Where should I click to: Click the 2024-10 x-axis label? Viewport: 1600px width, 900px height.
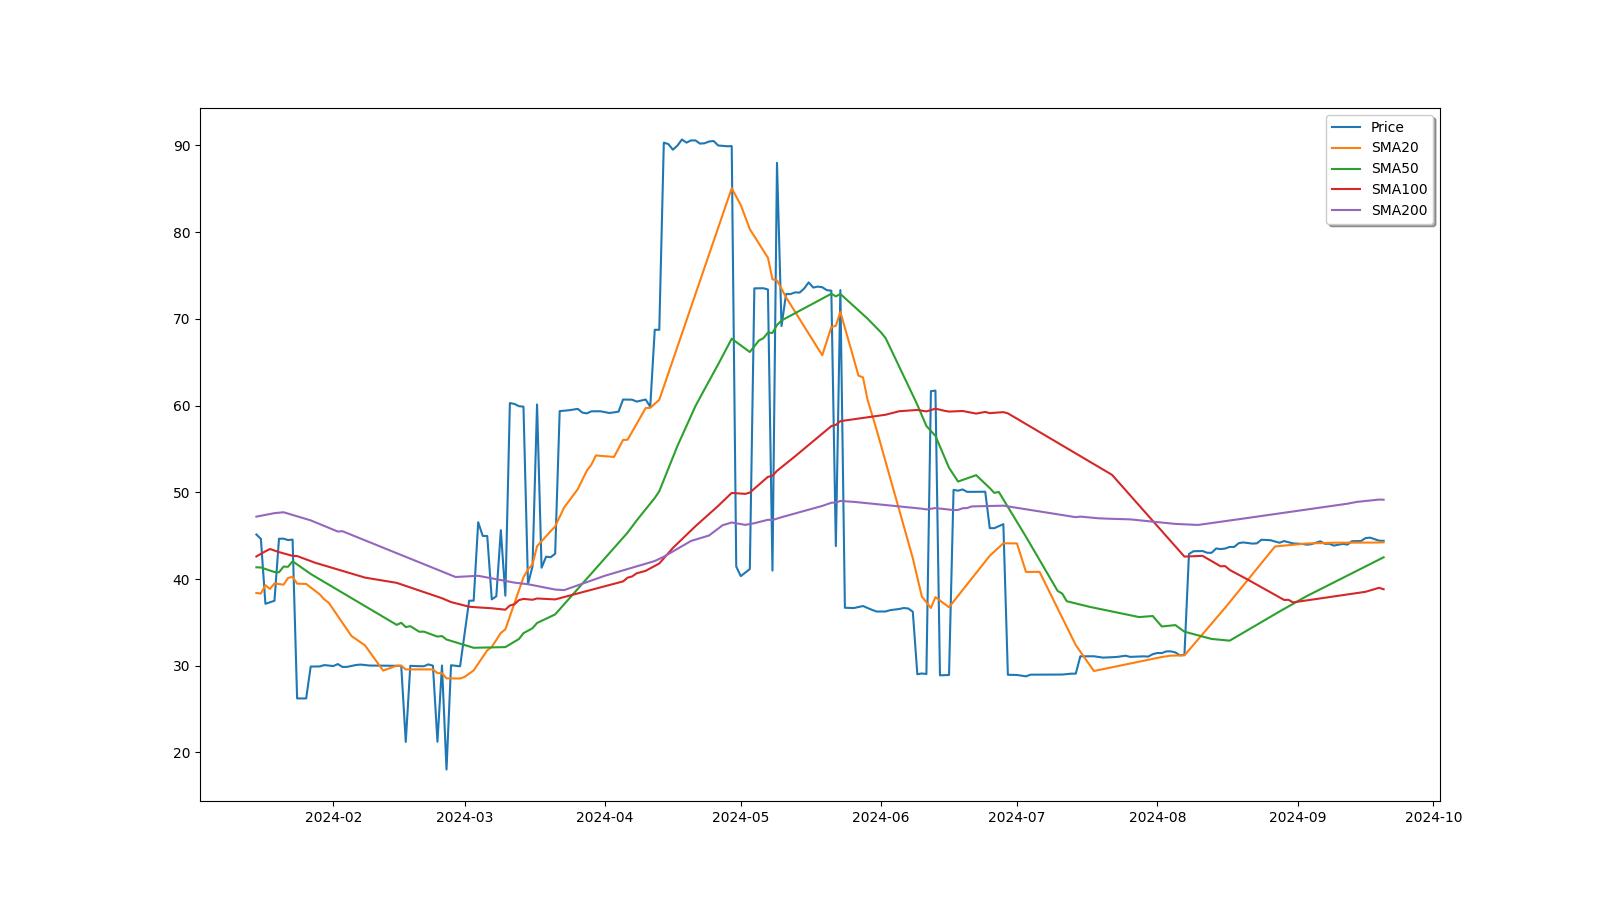tap(1433, 817)
